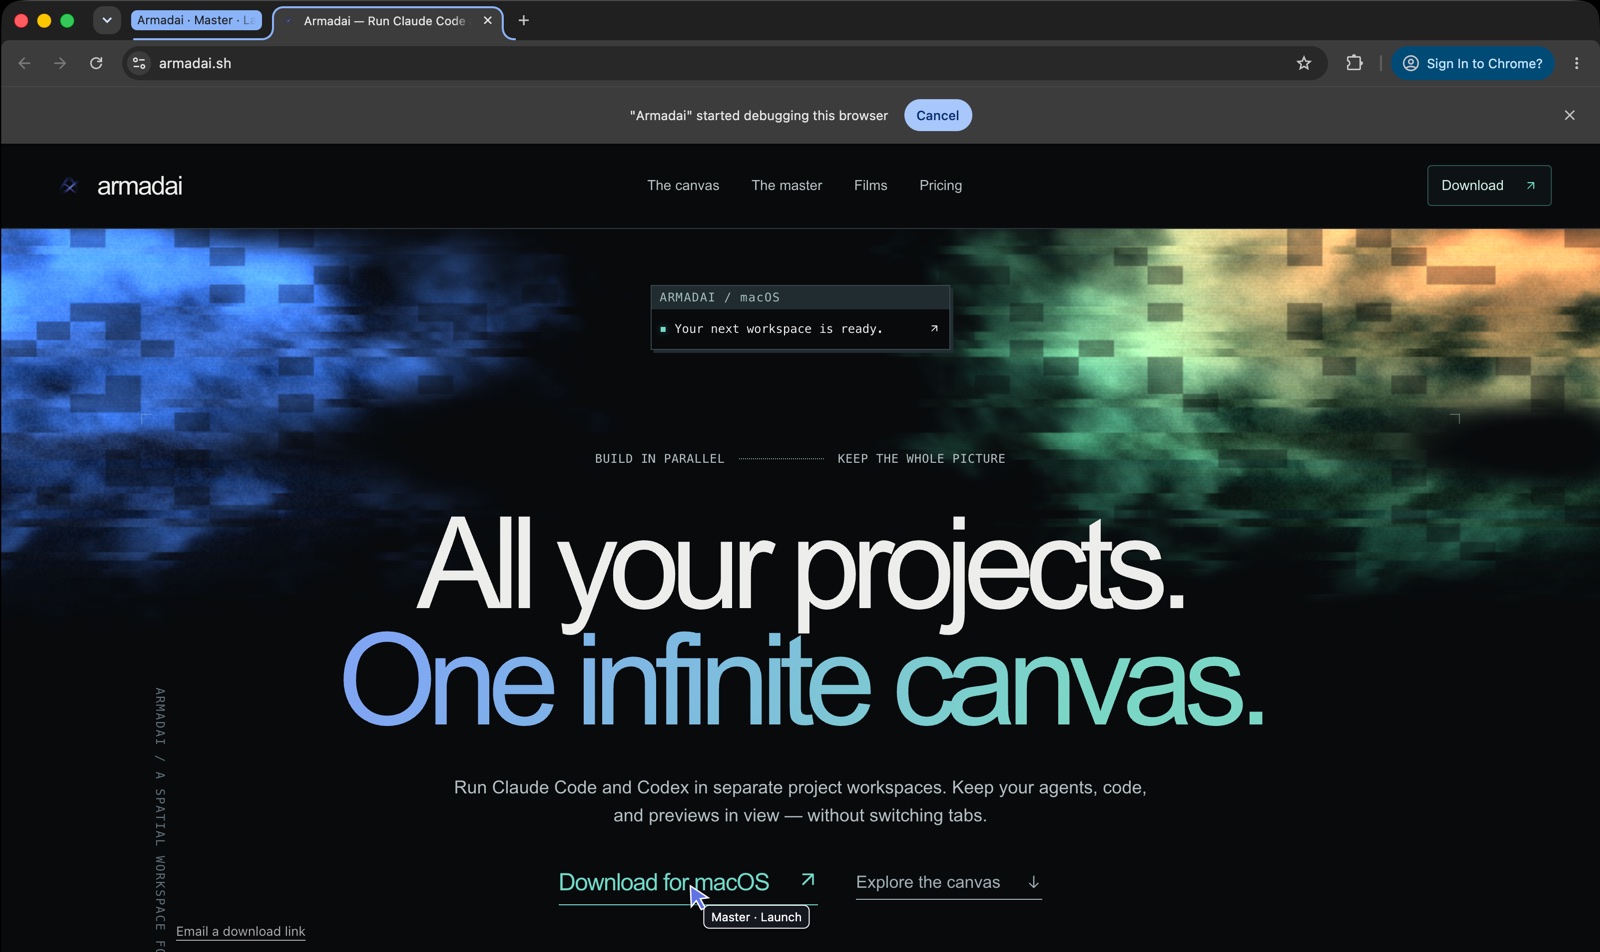The width and height of the screenshot is (1600, 952).
Task: Bookmark this page with the star icon
Action: click(1304, 63)
